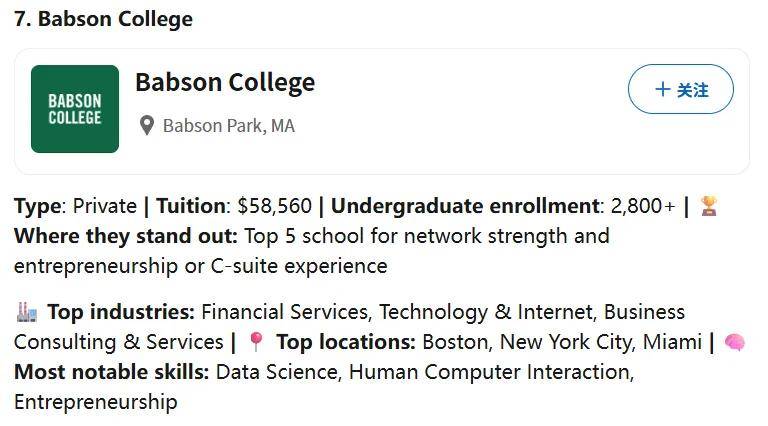Click the 'Type' label text

point(38,207)
